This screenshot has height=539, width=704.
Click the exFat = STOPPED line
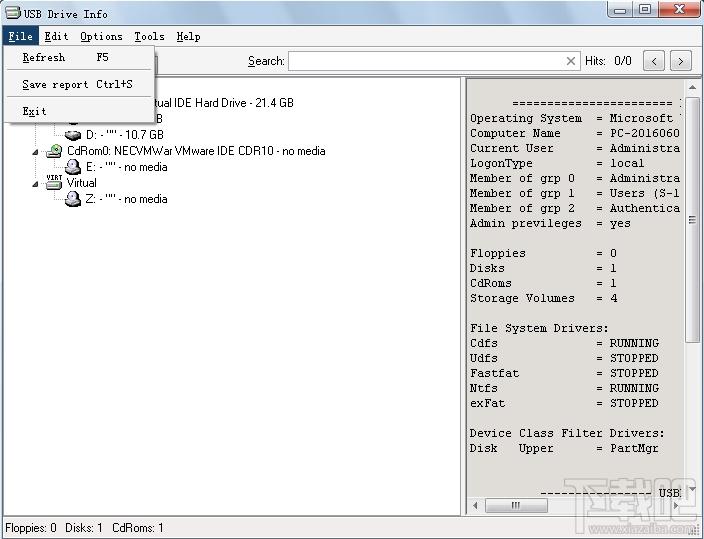coord(564,403)
